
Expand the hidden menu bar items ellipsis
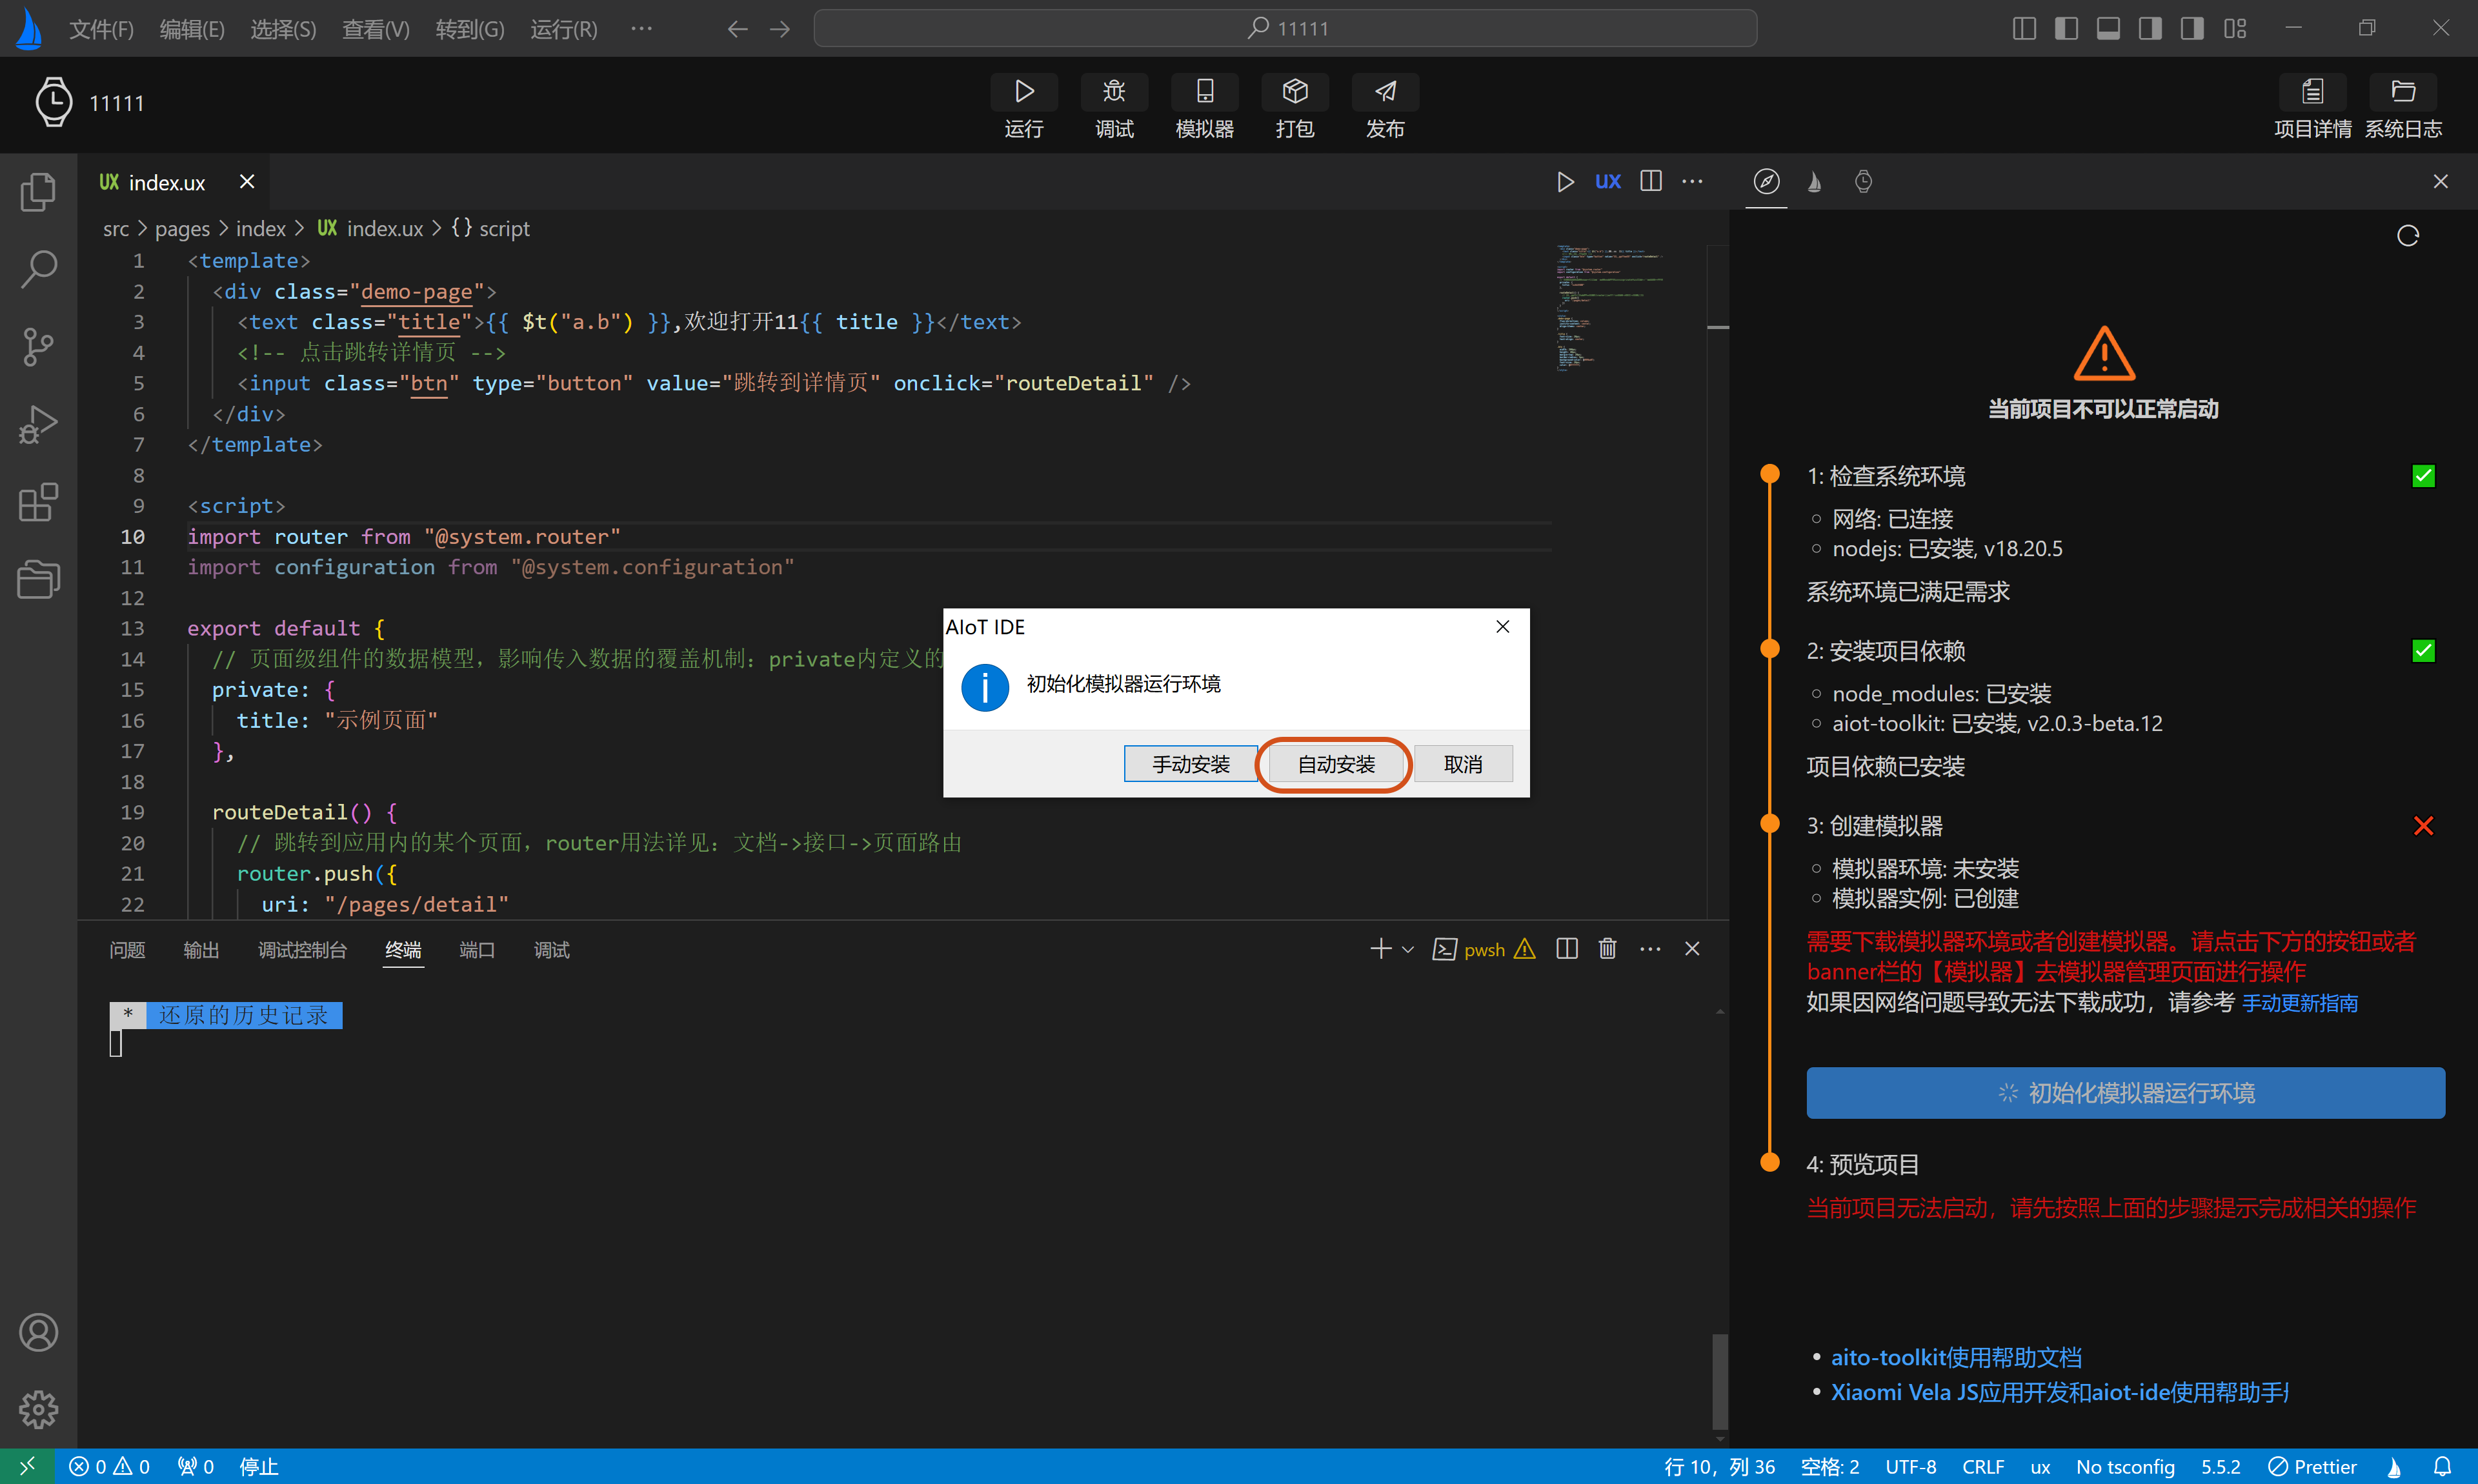pos(641,28)
